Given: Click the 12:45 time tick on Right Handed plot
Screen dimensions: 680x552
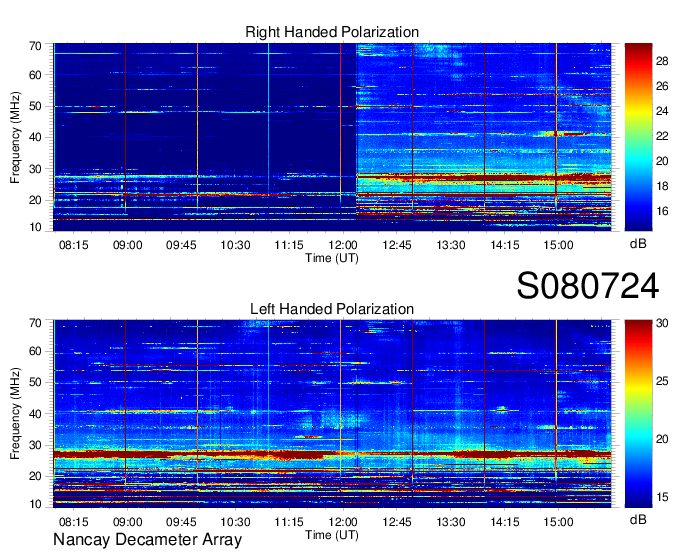Looking at the screenshot, I should tap(397, 245).
